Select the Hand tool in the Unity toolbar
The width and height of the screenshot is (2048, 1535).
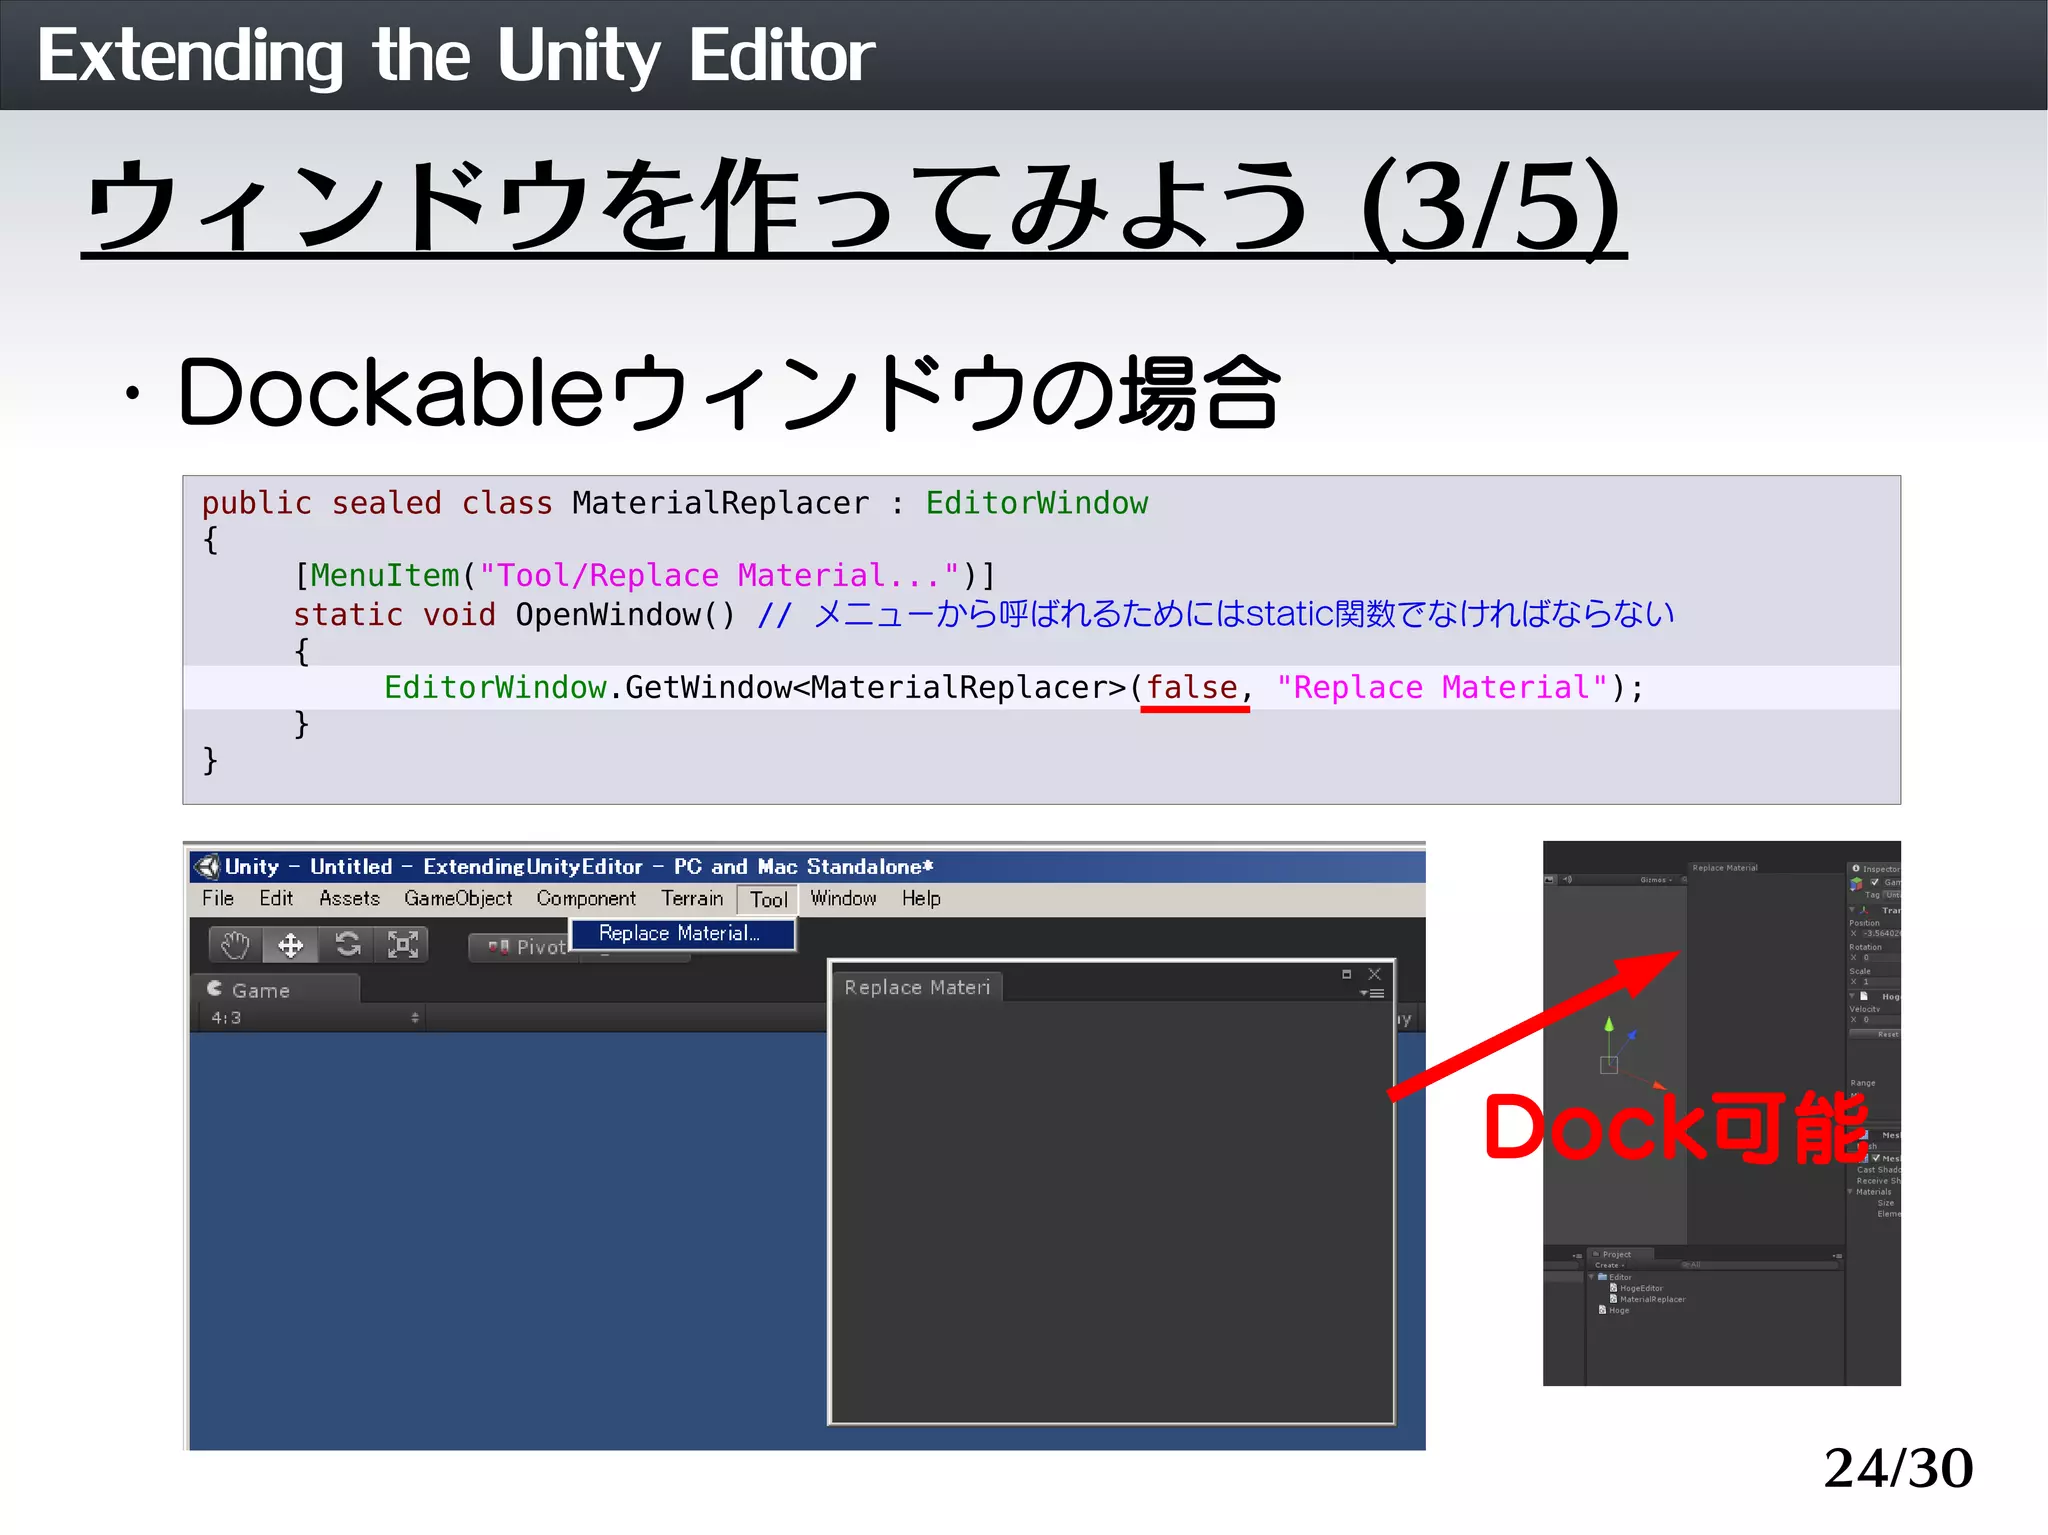point(236,945)
